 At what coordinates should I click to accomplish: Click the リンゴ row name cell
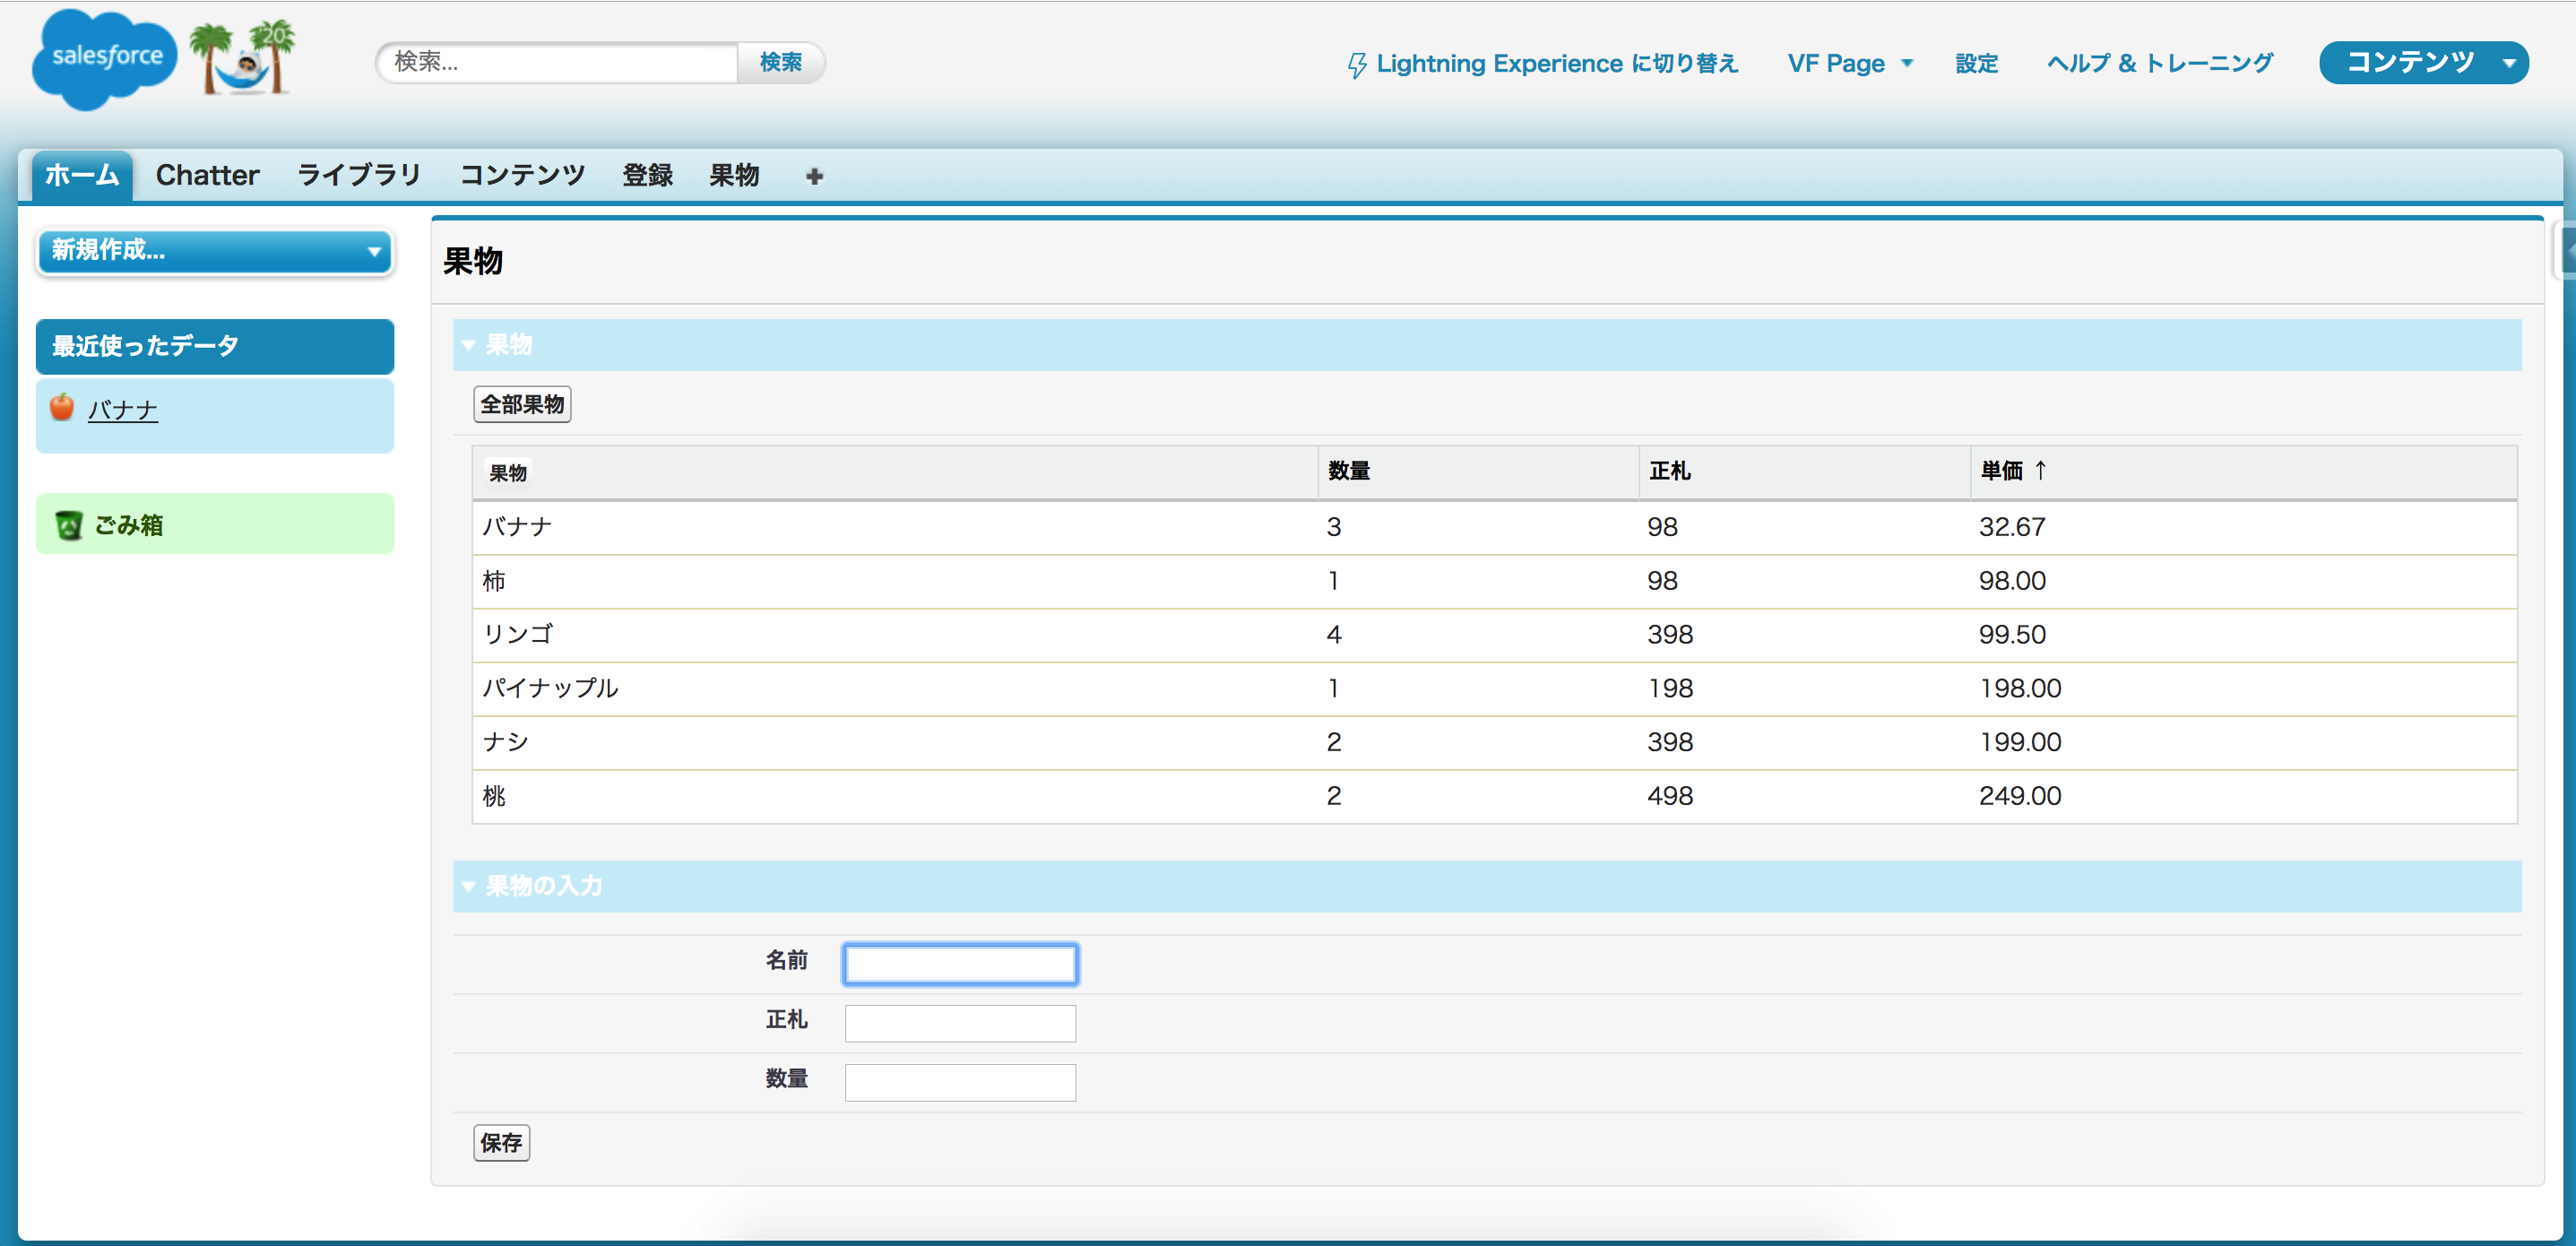[x=517, y=635]
